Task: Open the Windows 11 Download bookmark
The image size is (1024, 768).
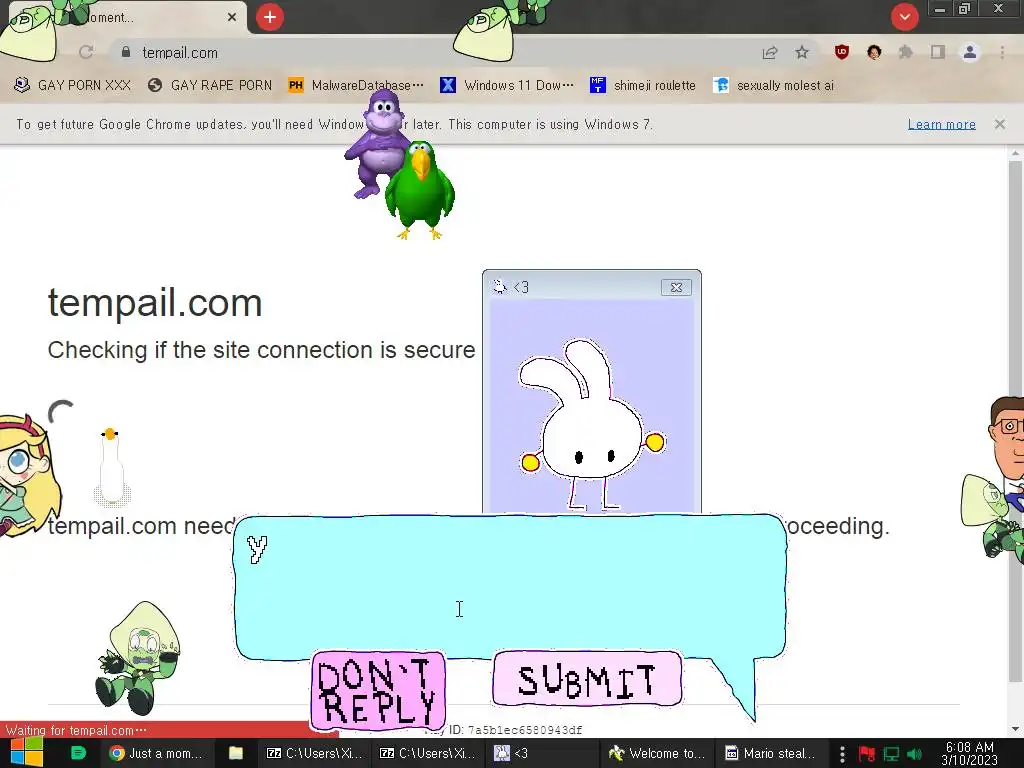Action: (x=507, y=86)
